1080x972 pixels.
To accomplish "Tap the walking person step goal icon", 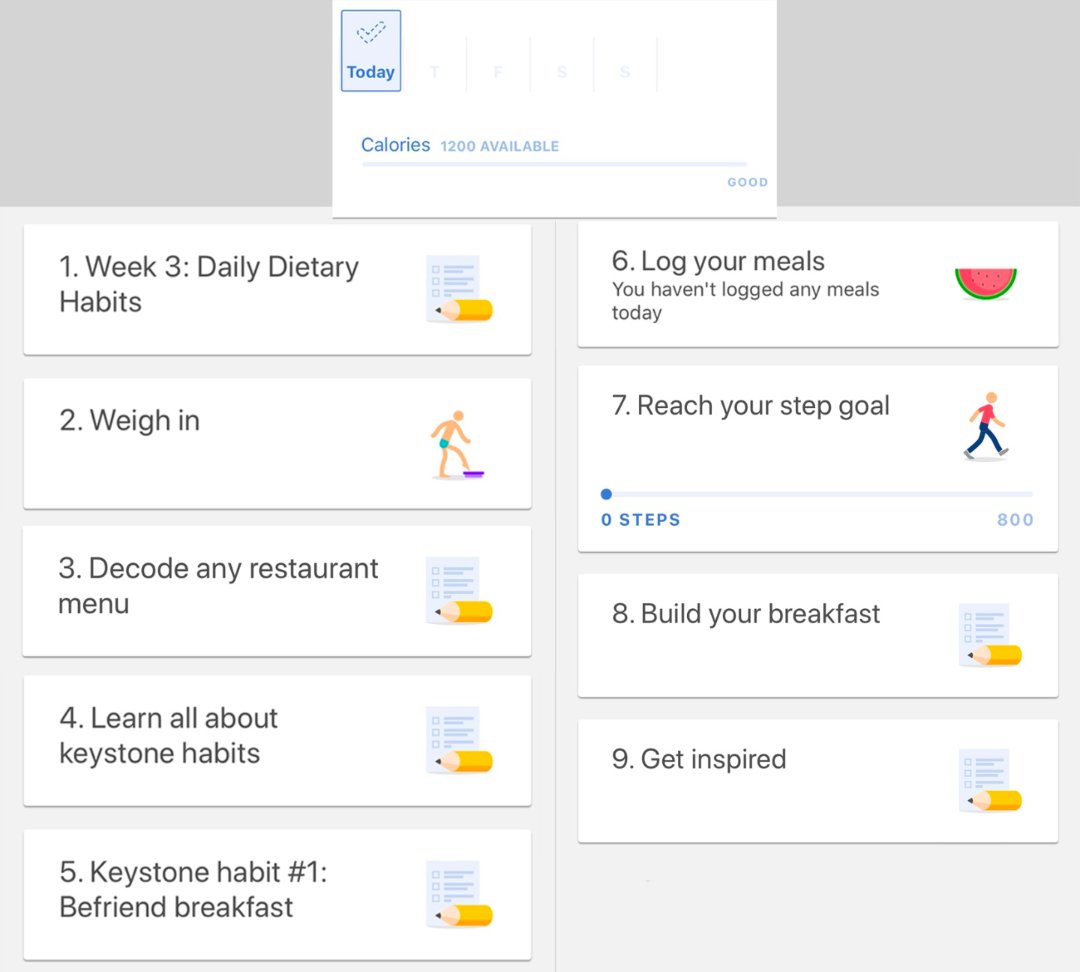I will (985, 426).
